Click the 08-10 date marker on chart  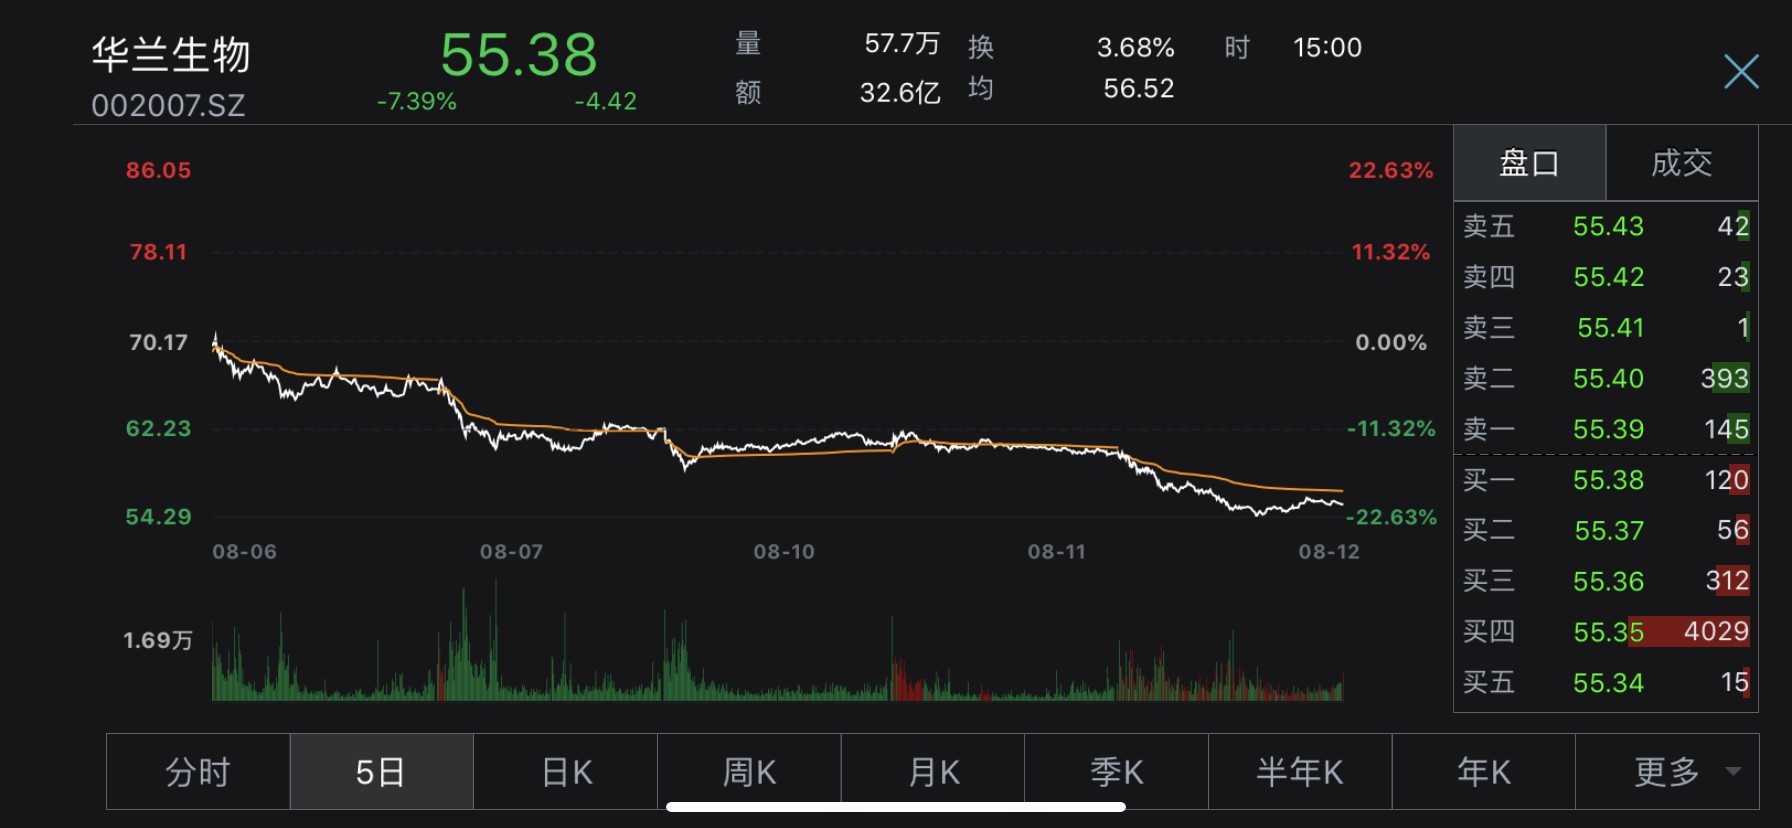[784, 552]
